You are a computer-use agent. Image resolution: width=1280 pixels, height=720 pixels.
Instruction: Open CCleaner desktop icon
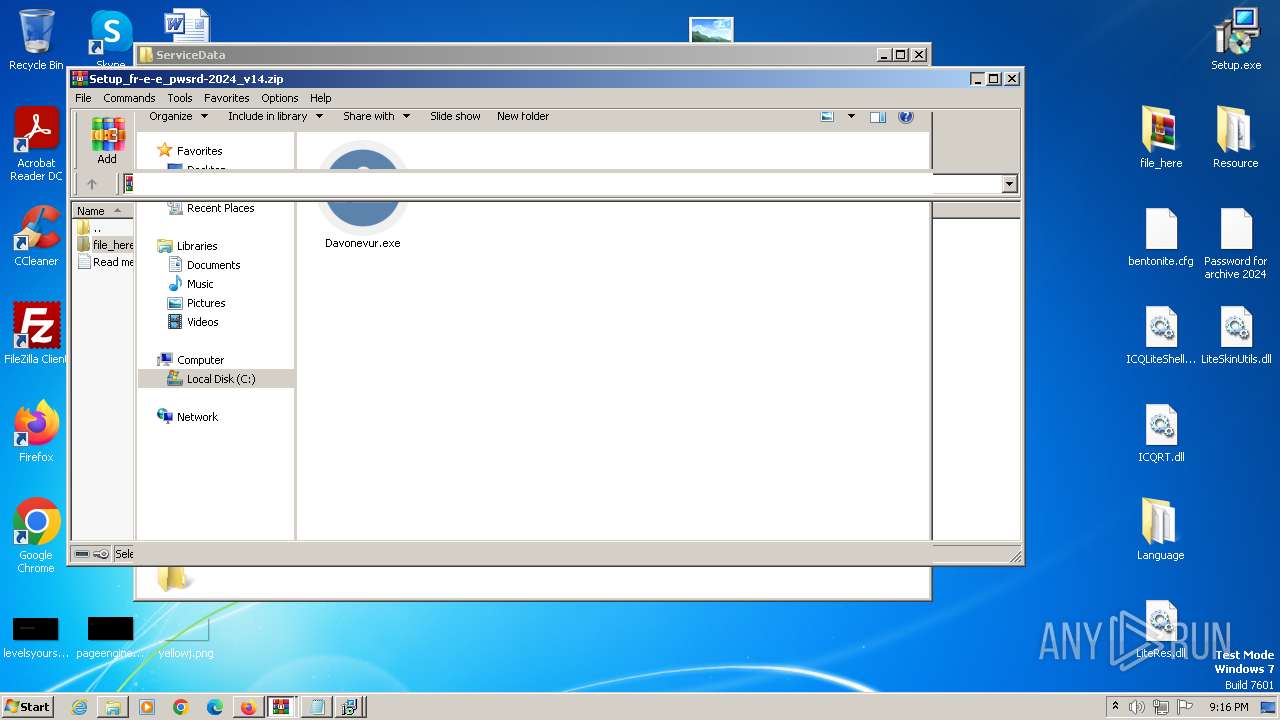pos(36,236)
